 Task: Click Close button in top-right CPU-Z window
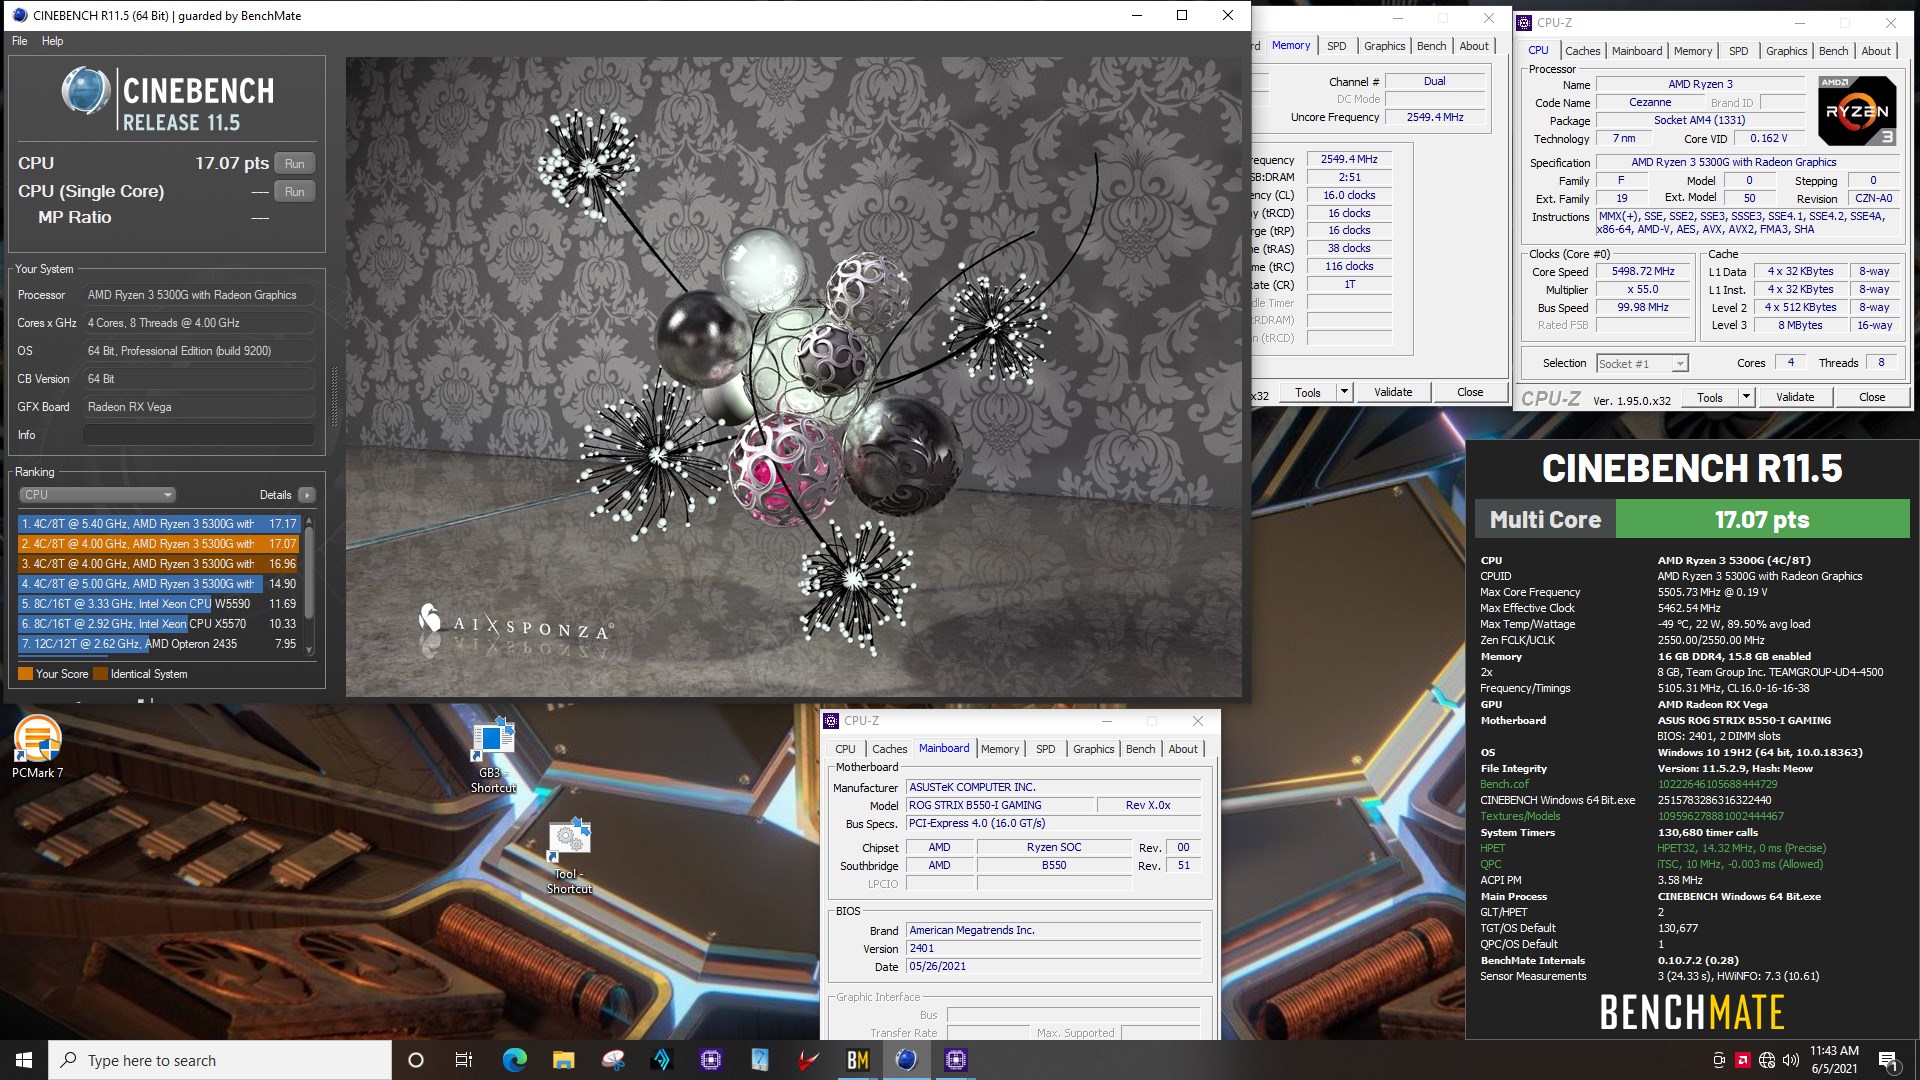pos(1872,397)
